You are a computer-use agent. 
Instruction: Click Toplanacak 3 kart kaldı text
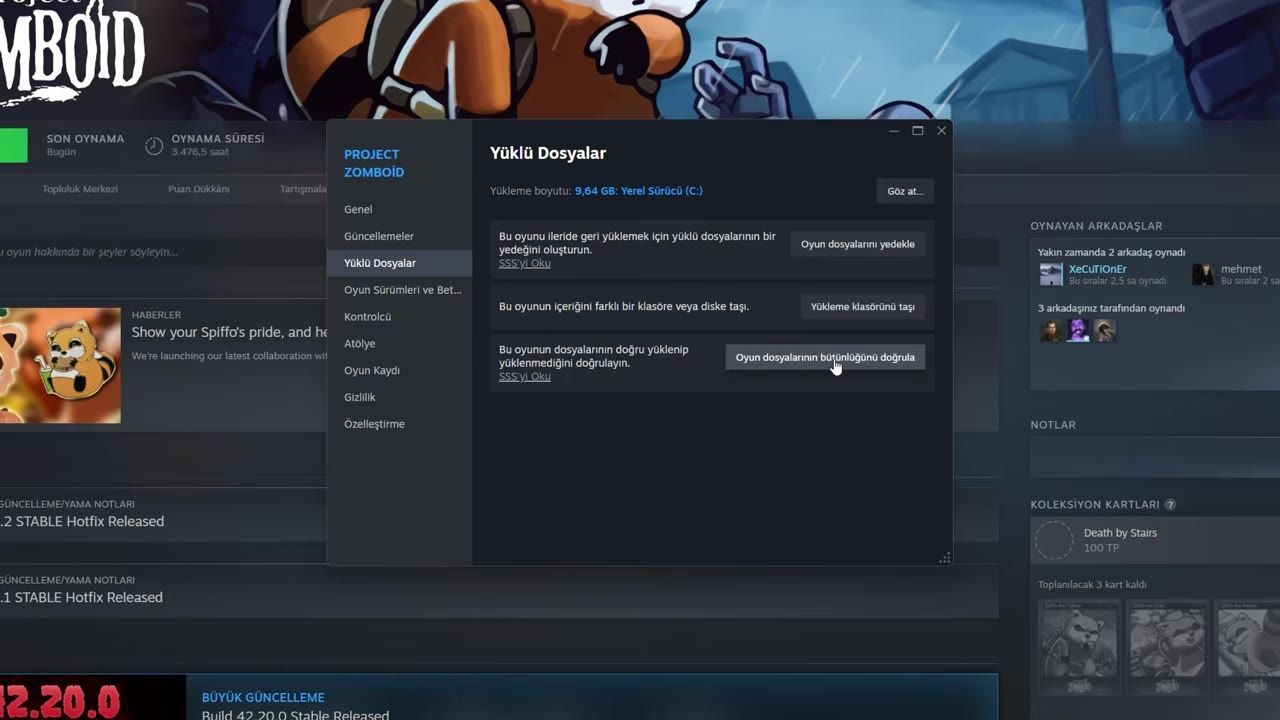tap(1092, 585)
